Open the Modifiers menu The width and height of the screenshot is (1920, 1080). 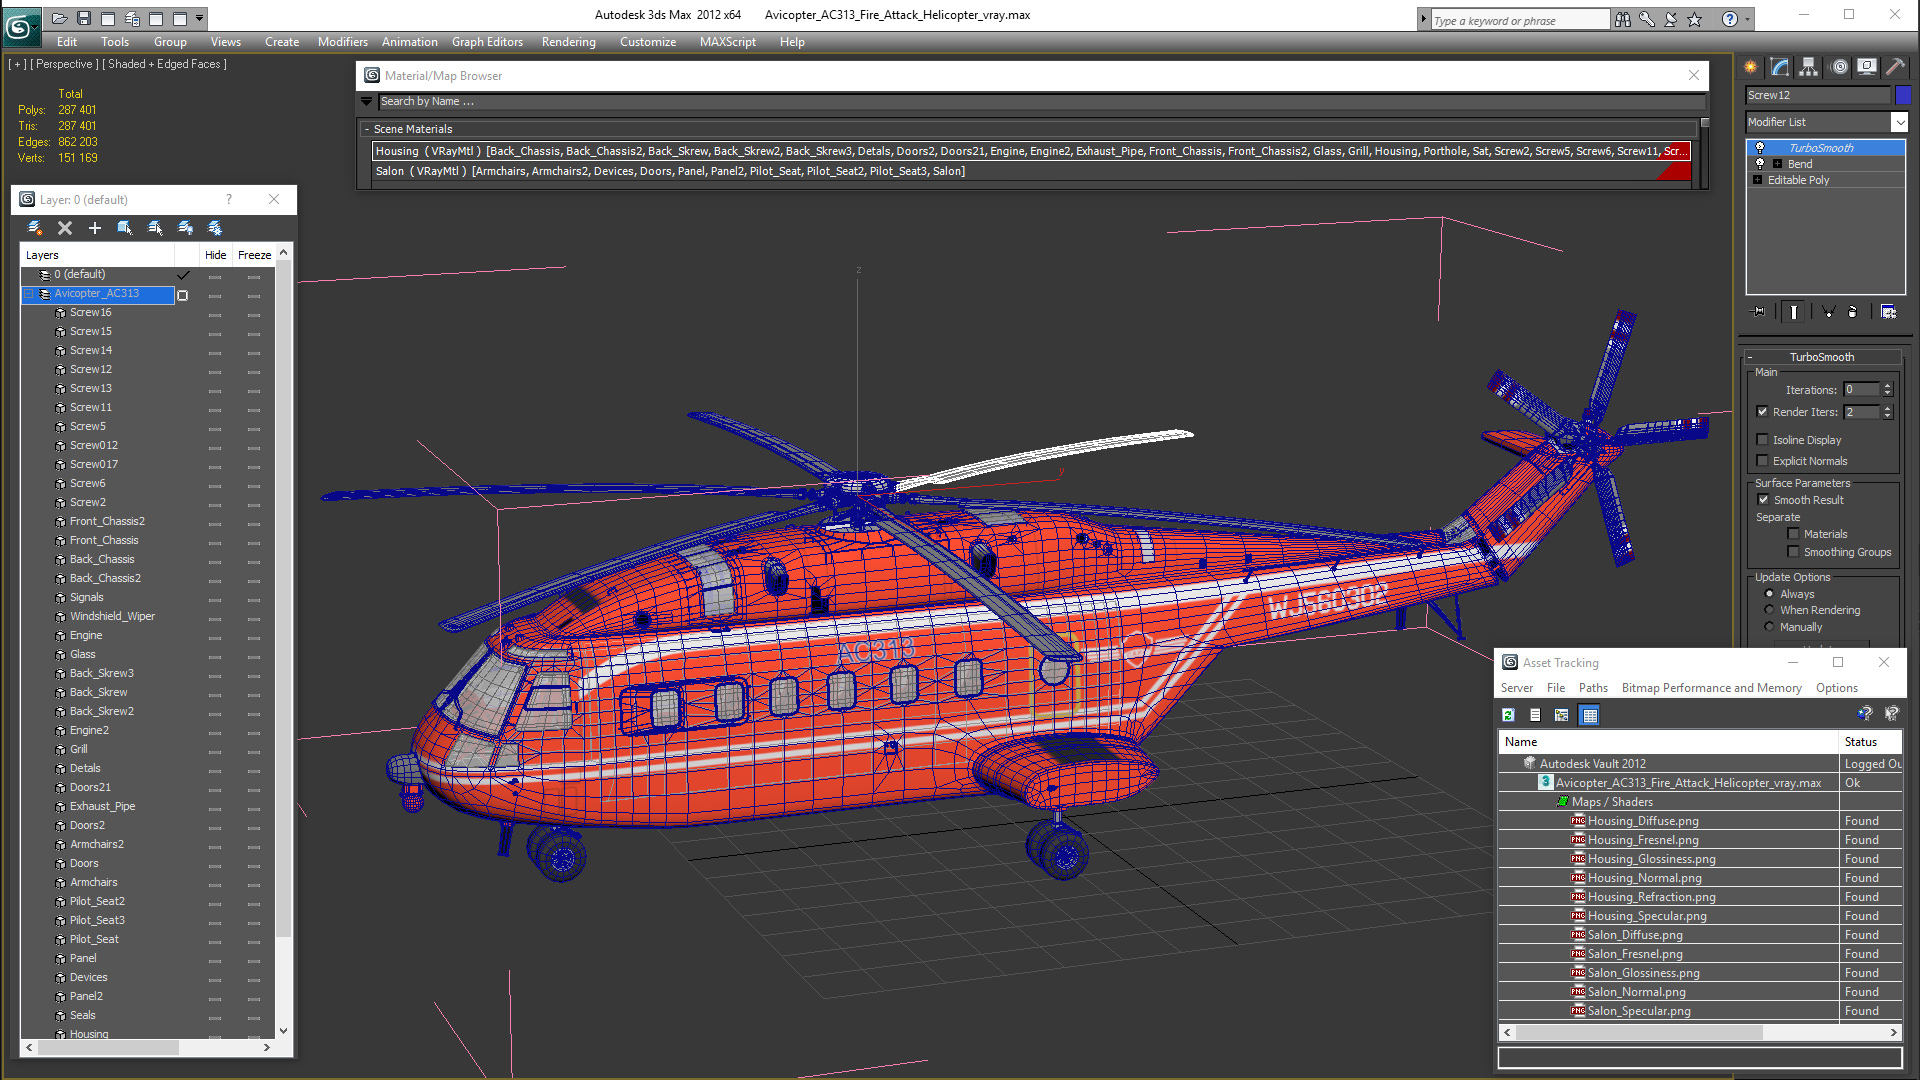coord(342,42)
